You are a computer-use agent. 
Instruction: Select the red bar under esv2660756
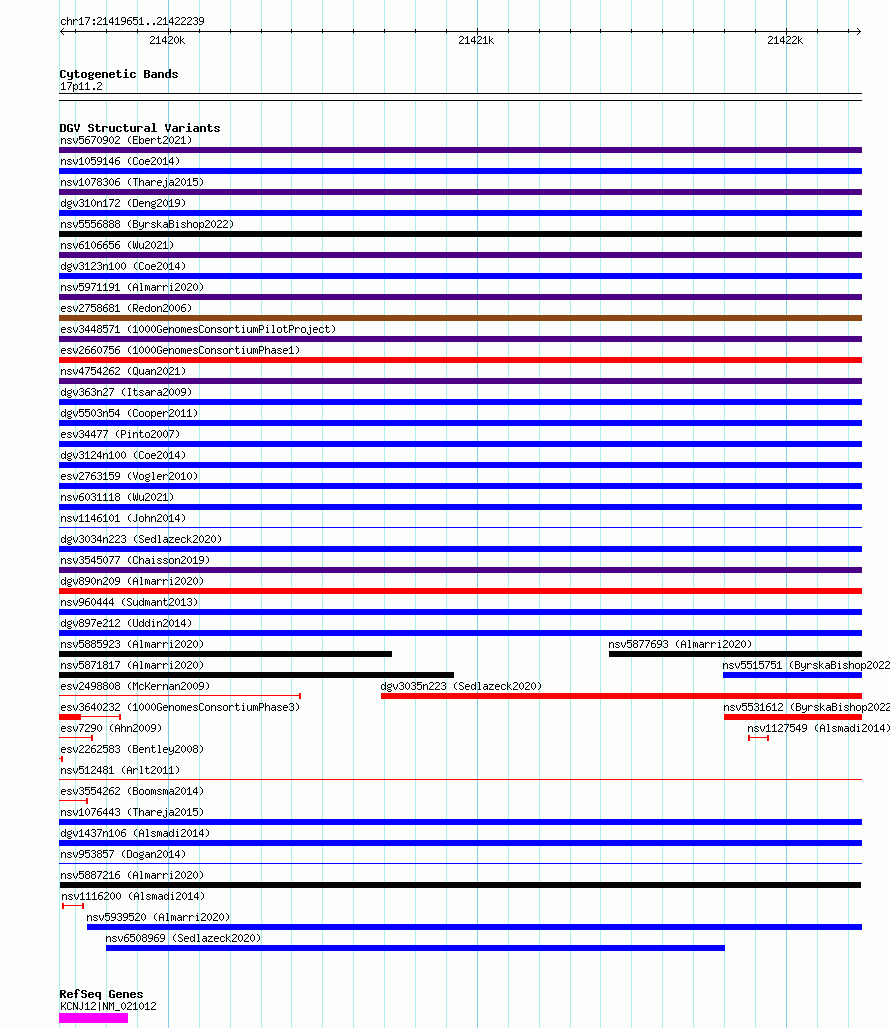(x=460, y=360)
